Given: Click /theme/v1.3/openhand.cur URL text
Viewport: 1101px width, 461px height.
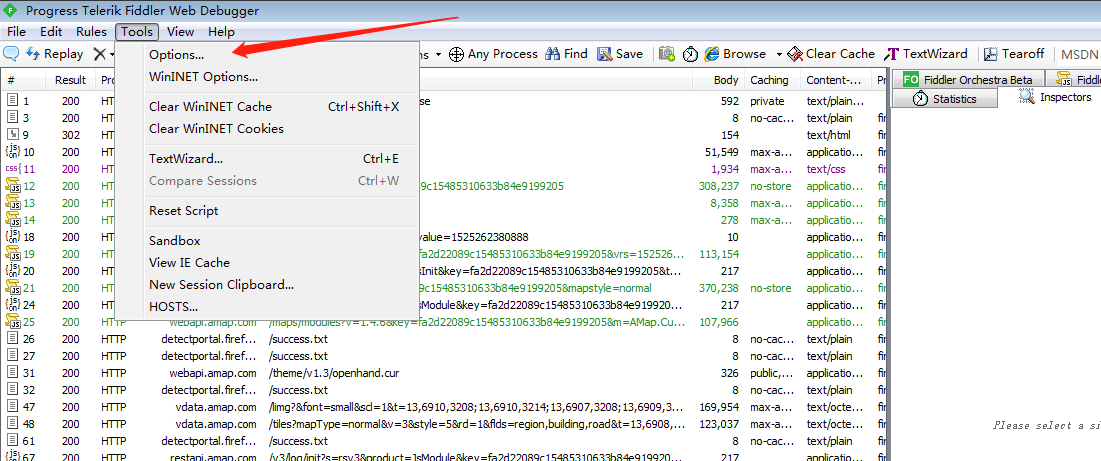Looking at the screenshot, I should pos(334,373).
